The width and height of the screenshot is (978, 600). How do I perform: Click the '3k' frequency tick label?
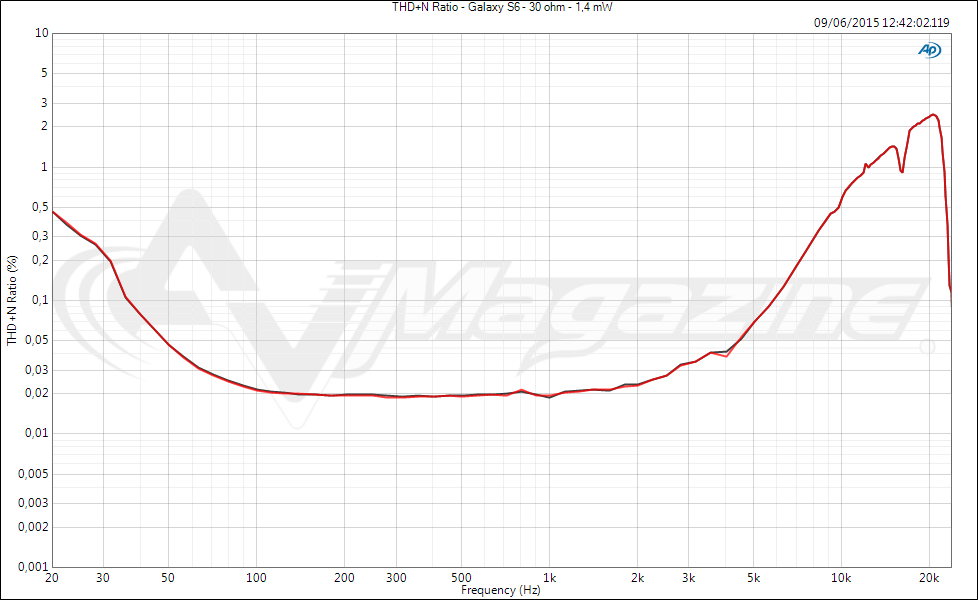(x=689, y=578)
